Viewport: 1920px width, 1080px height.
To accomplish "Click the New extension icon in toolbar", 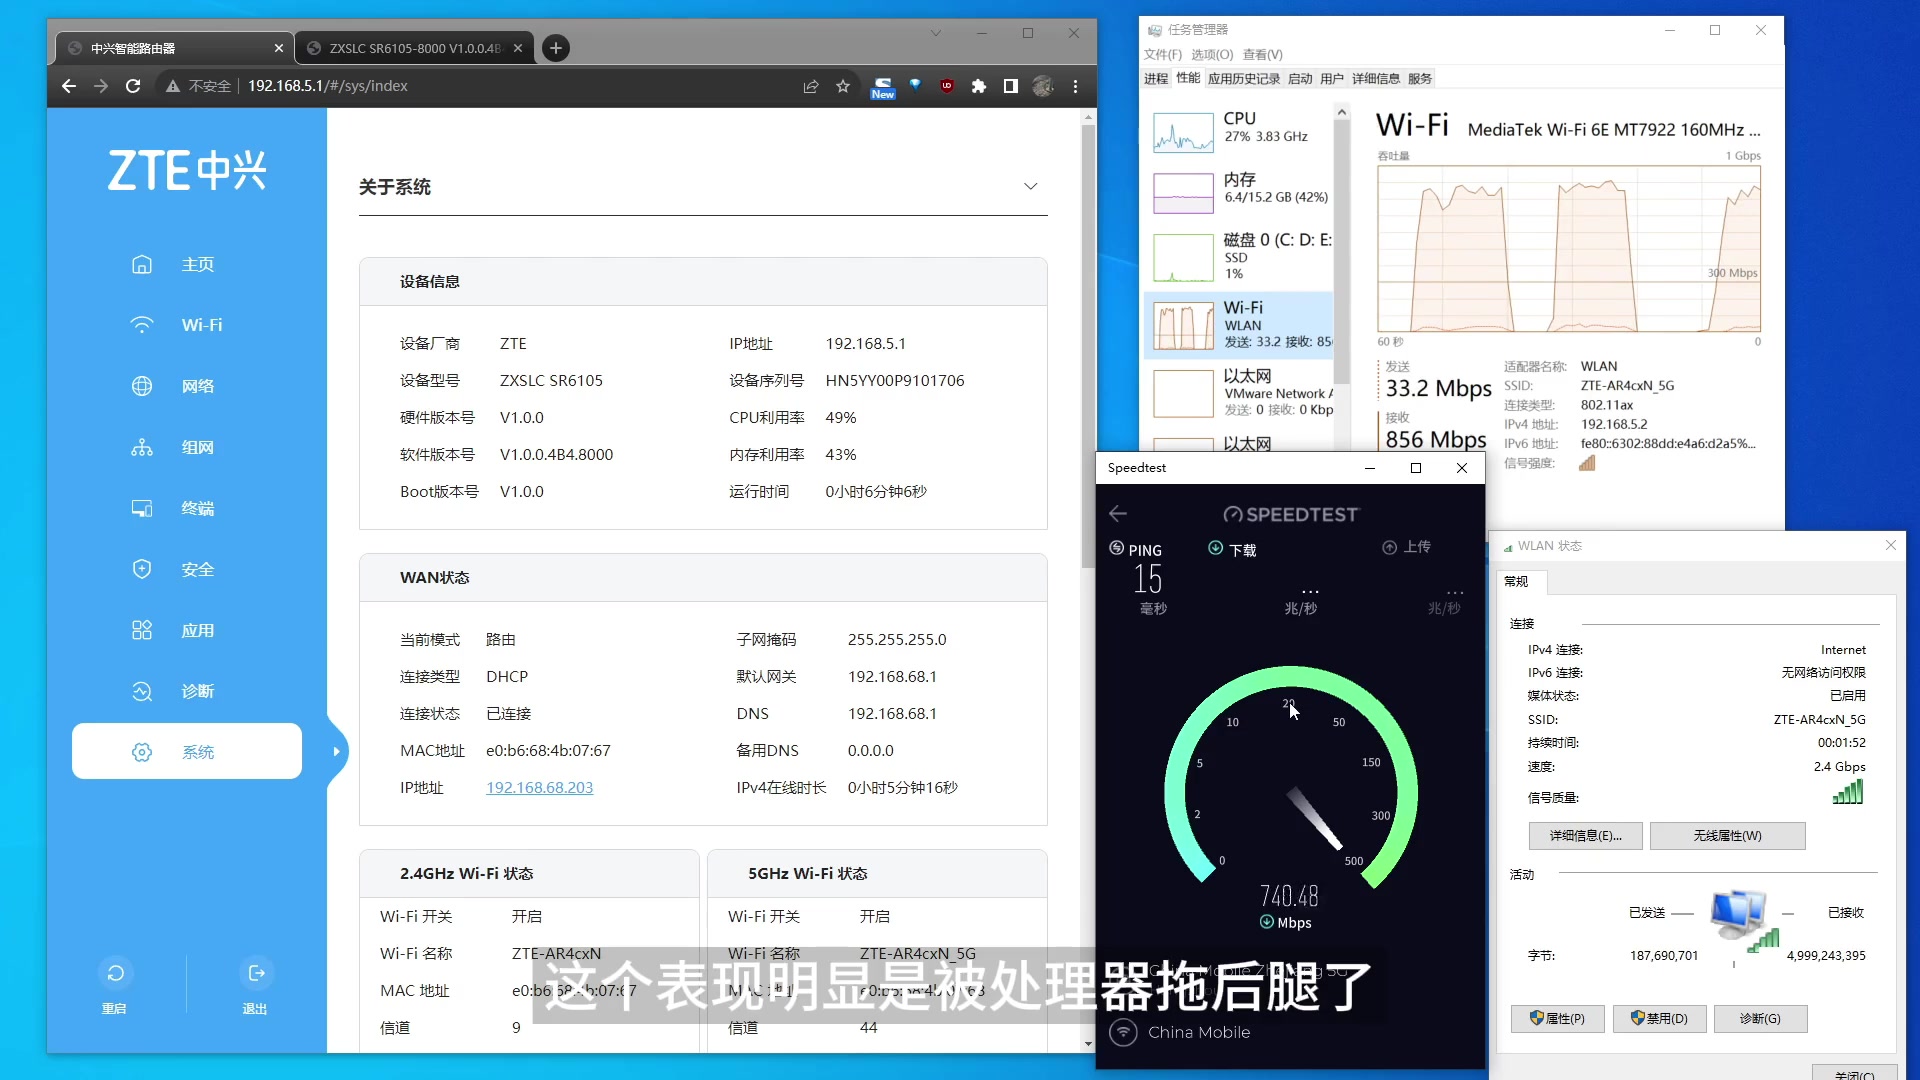I will coord(883,88).
